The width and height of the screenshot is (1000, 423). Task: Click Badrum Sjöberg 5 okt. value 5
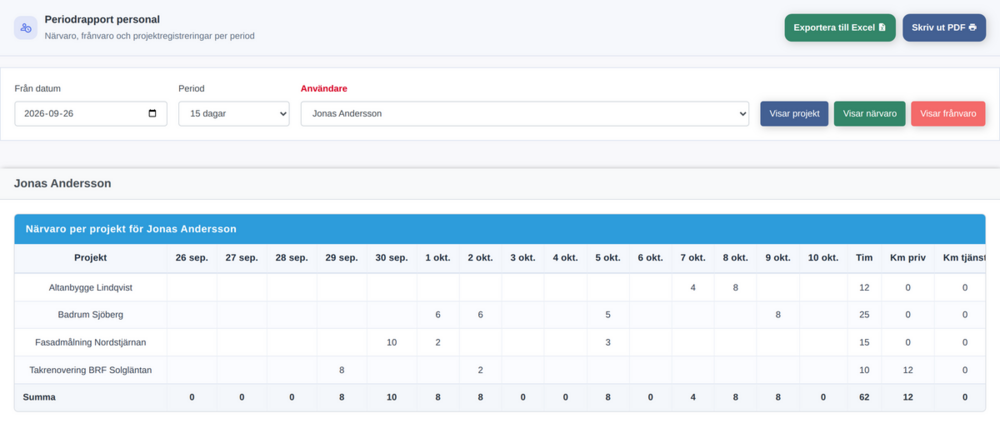coord(608,315)
